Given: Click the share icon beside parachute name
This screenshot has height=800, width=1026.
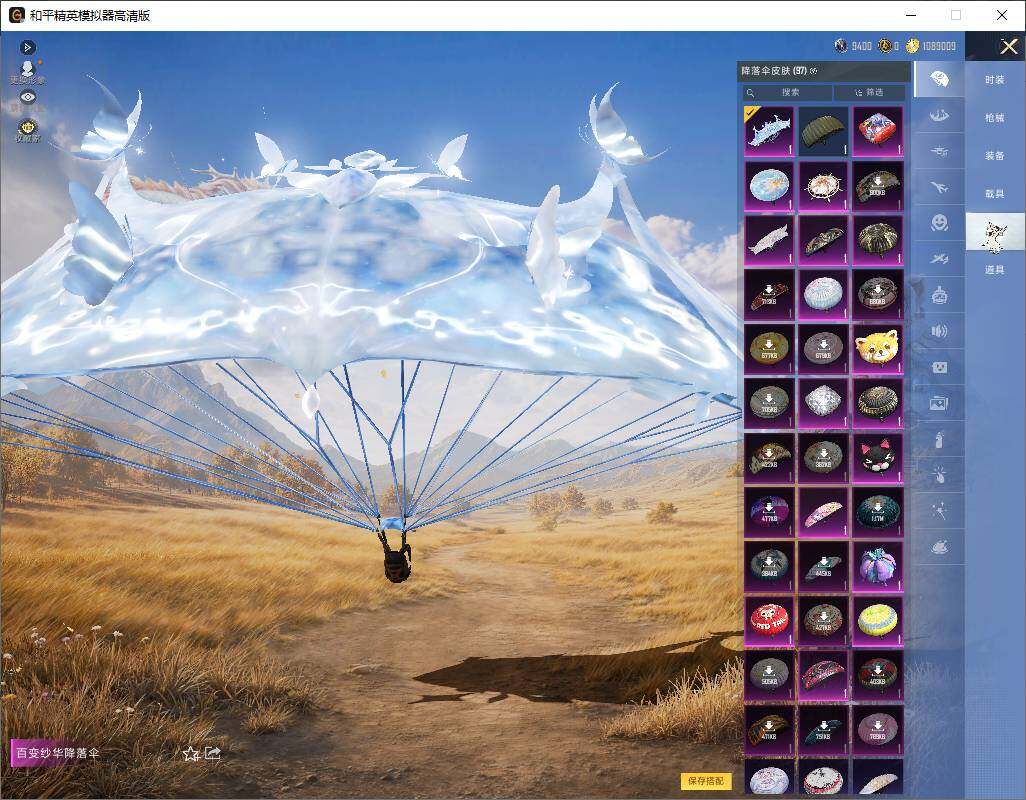Looking at the screenshot, I should coord(213,754).
